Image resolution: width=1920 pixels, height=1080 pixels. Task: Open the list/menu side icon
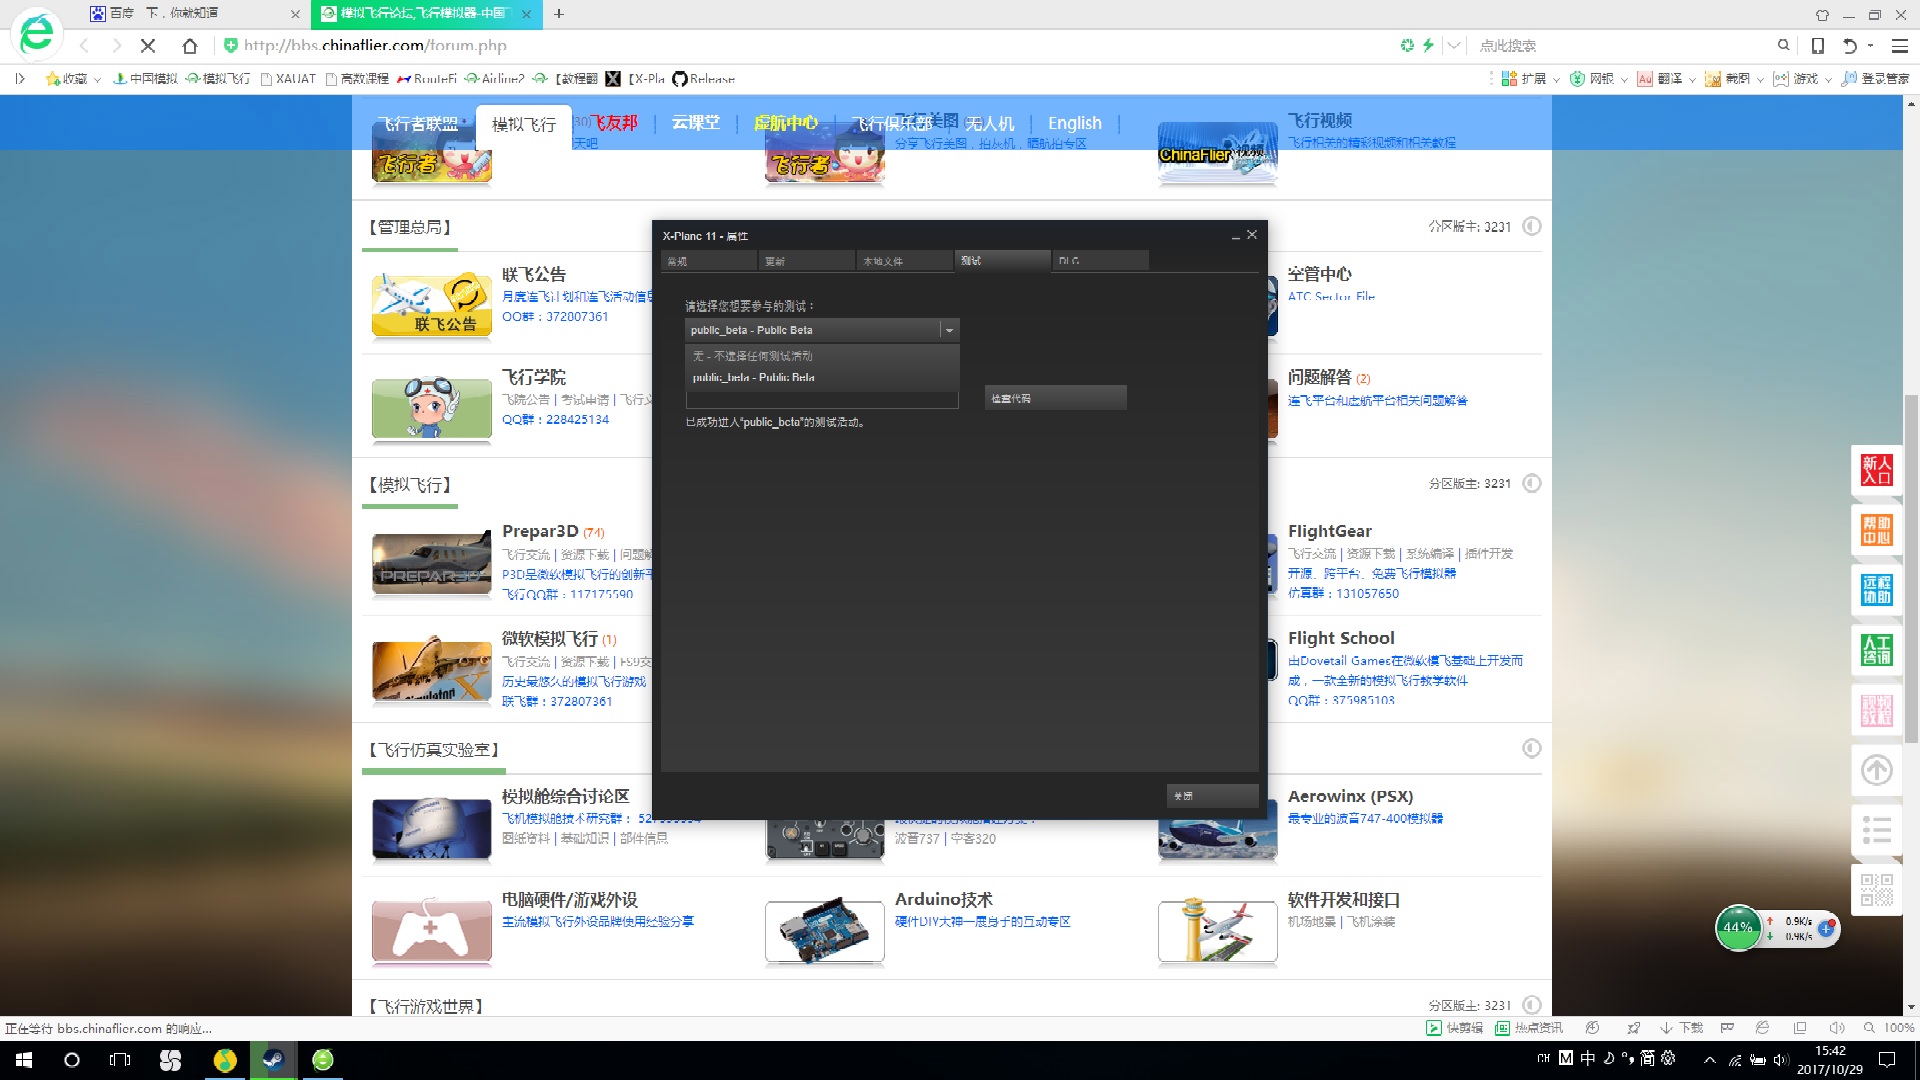pos(1876,830)
